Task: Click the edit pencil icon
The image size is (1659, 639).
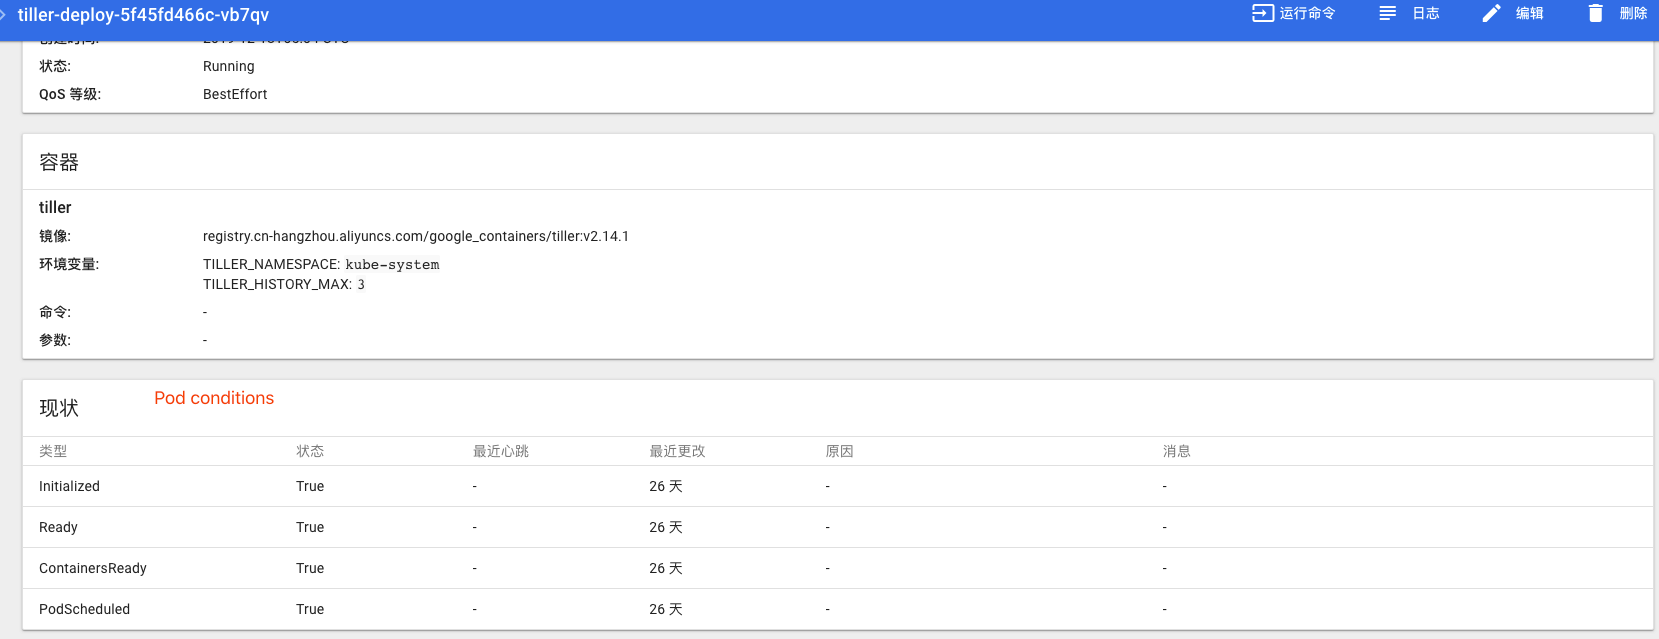Action: [1491, 13]
